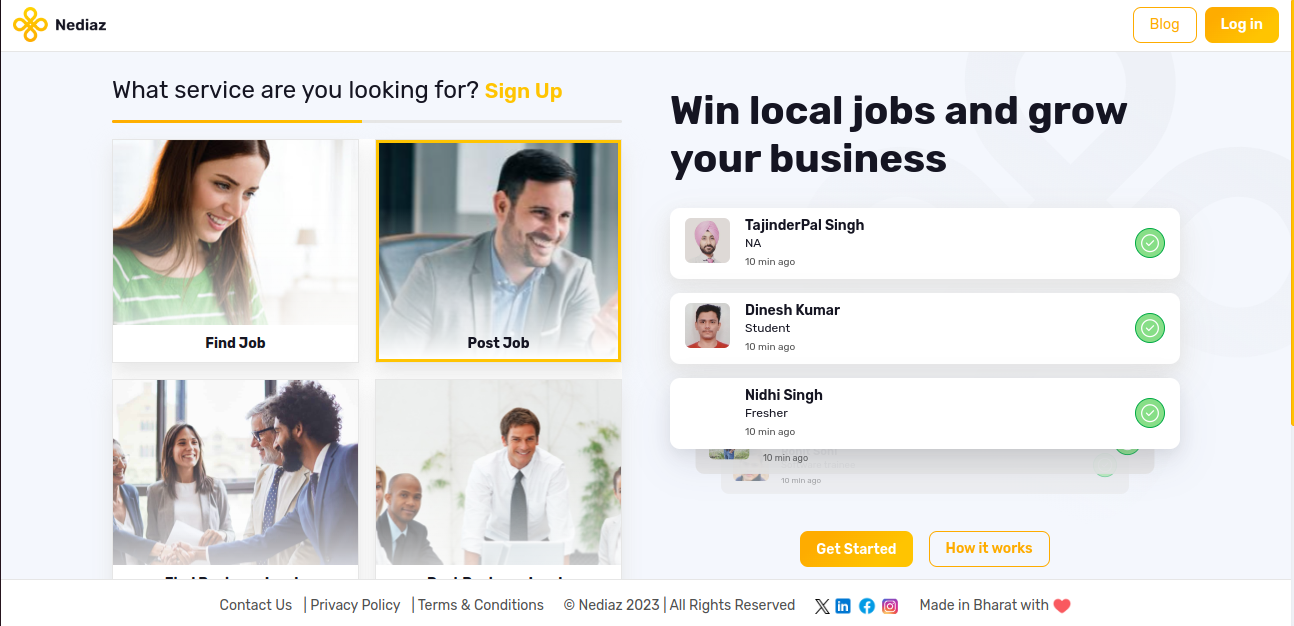Click the green checkmark beside TajinderPal Singh
1294x626 pixels.
[1149, 243]
